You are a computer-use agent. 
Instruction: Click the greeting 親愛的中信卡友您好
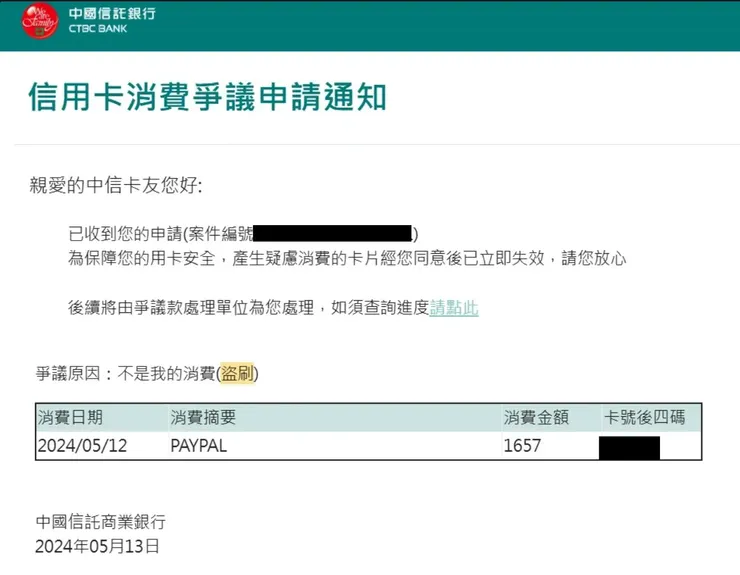click(116, 185)
